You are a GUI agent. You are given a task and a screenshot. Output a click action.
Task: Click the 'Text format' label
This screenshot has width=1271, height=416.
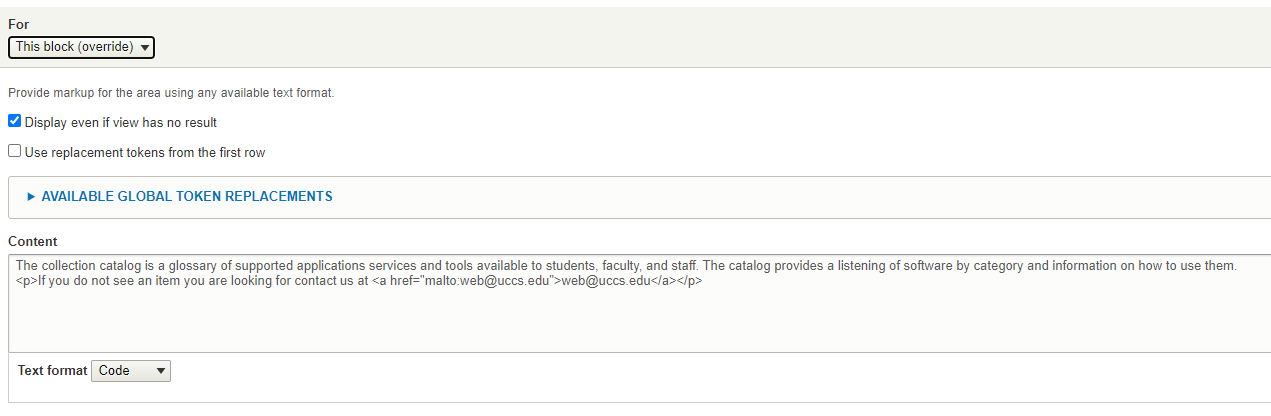pos(52,370)
